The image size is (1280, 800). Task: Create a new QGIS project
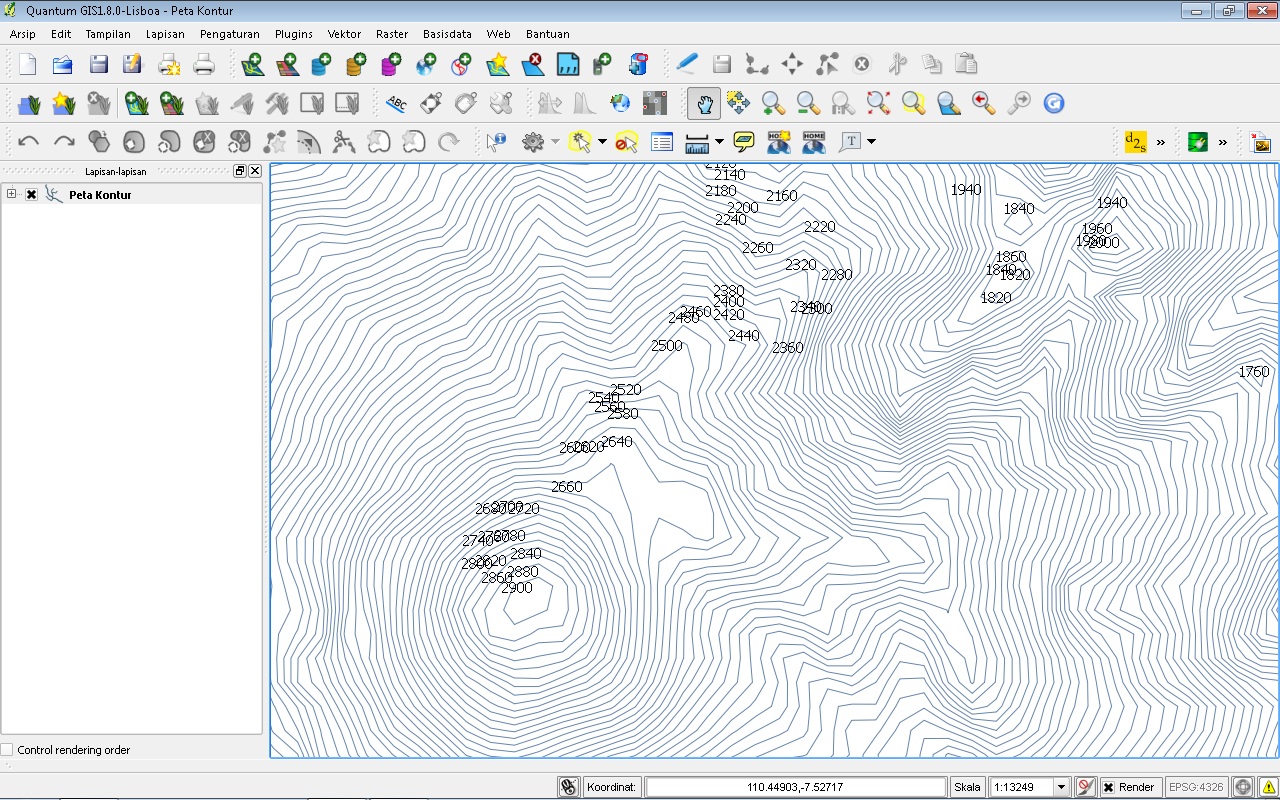[27, 64]
